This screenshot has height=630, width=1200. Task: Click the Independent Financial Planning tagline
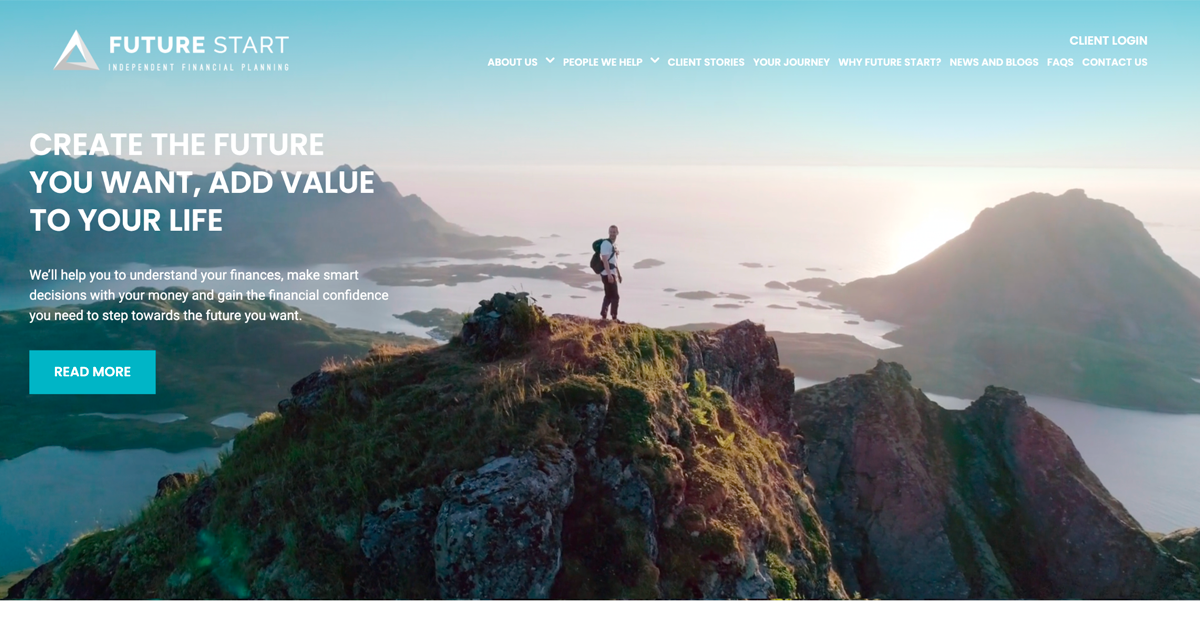pyautogui.click(x=199, y=67)
